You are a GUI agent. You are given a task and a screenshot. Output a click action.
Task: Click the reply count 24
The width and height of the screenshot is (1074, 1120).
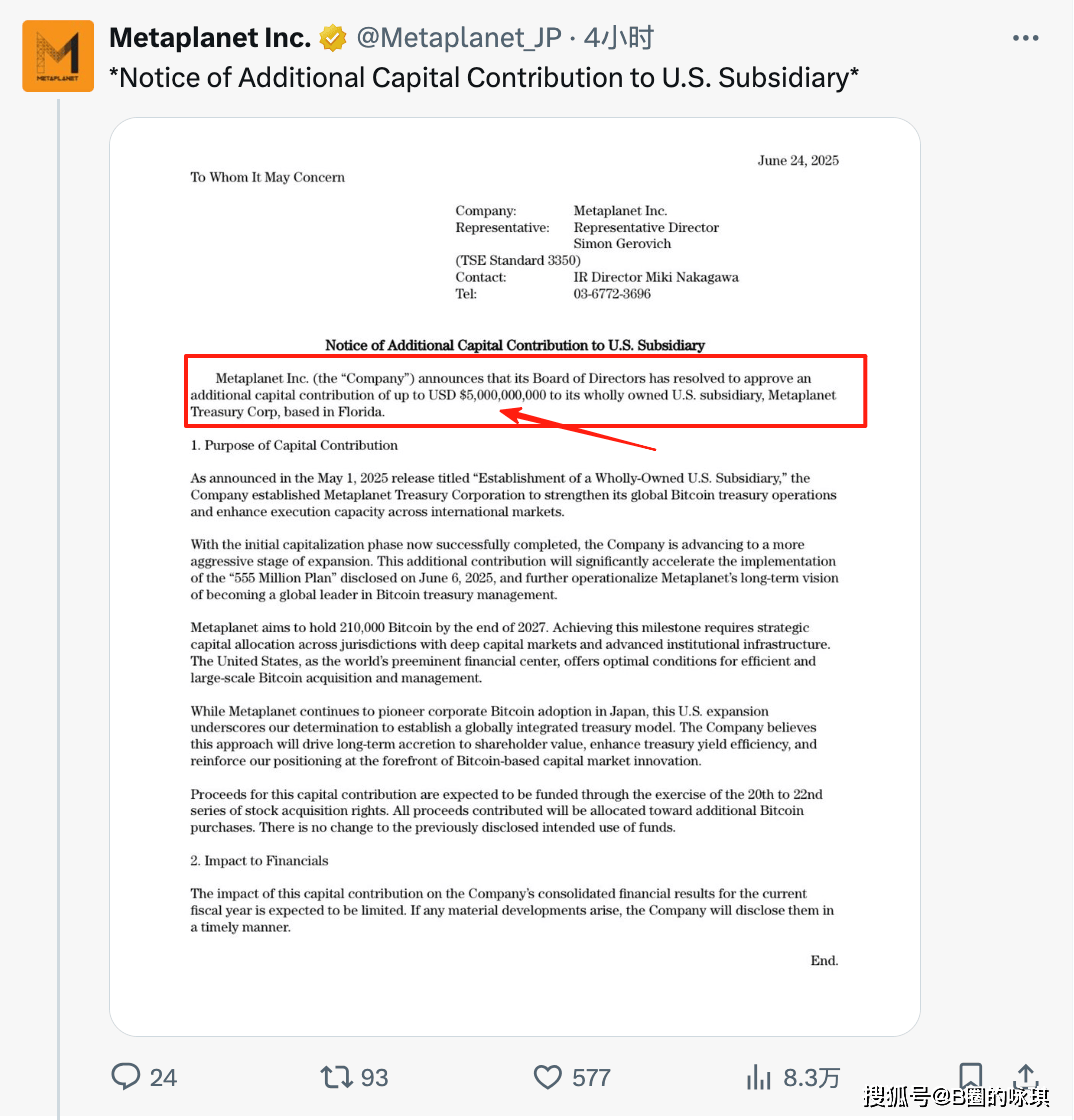click(x=163, y=1077)
